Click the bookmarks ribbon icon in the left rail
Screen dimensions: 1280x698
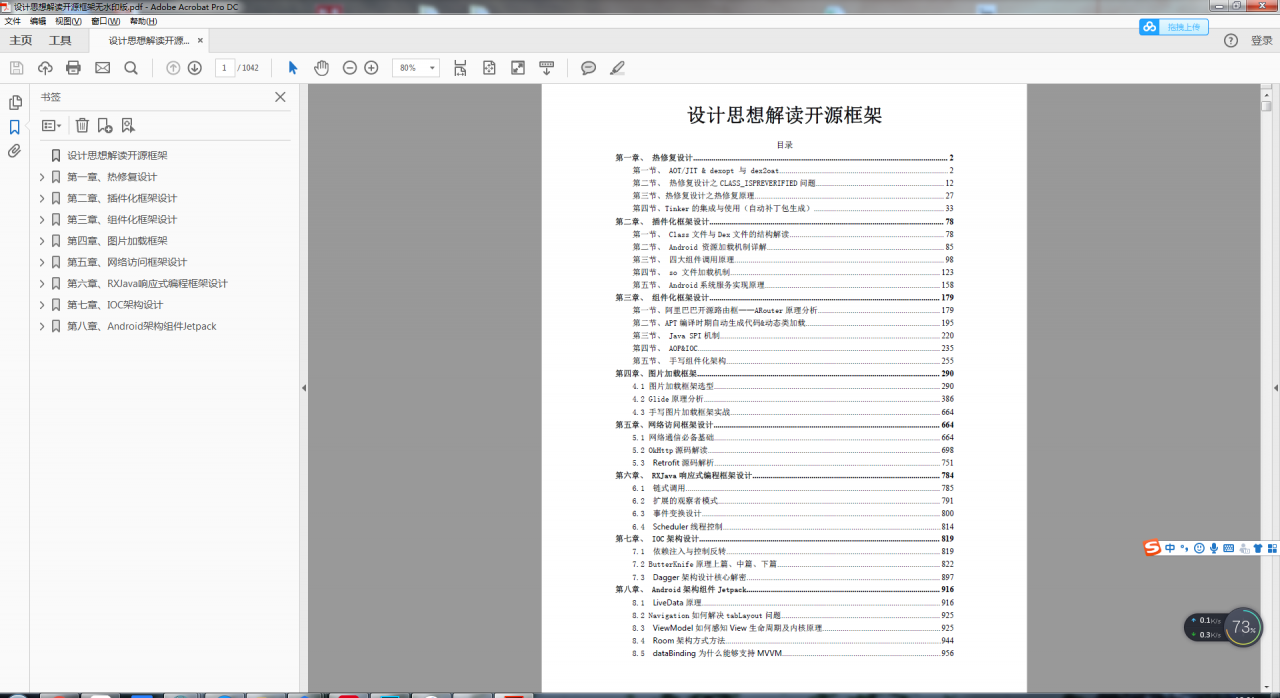click(15, 127)
